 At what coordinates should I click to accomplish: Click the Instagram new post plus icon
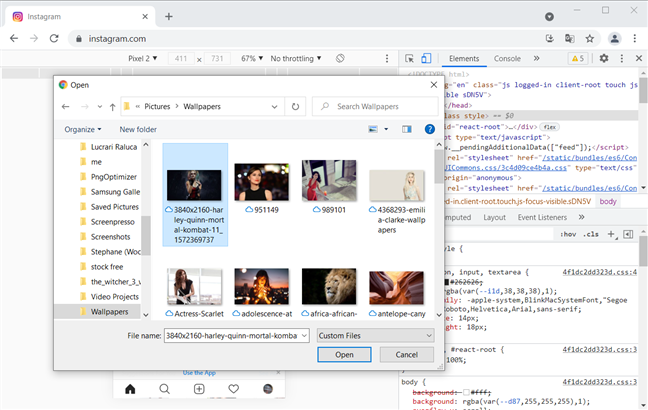click(x=199, y=388)
